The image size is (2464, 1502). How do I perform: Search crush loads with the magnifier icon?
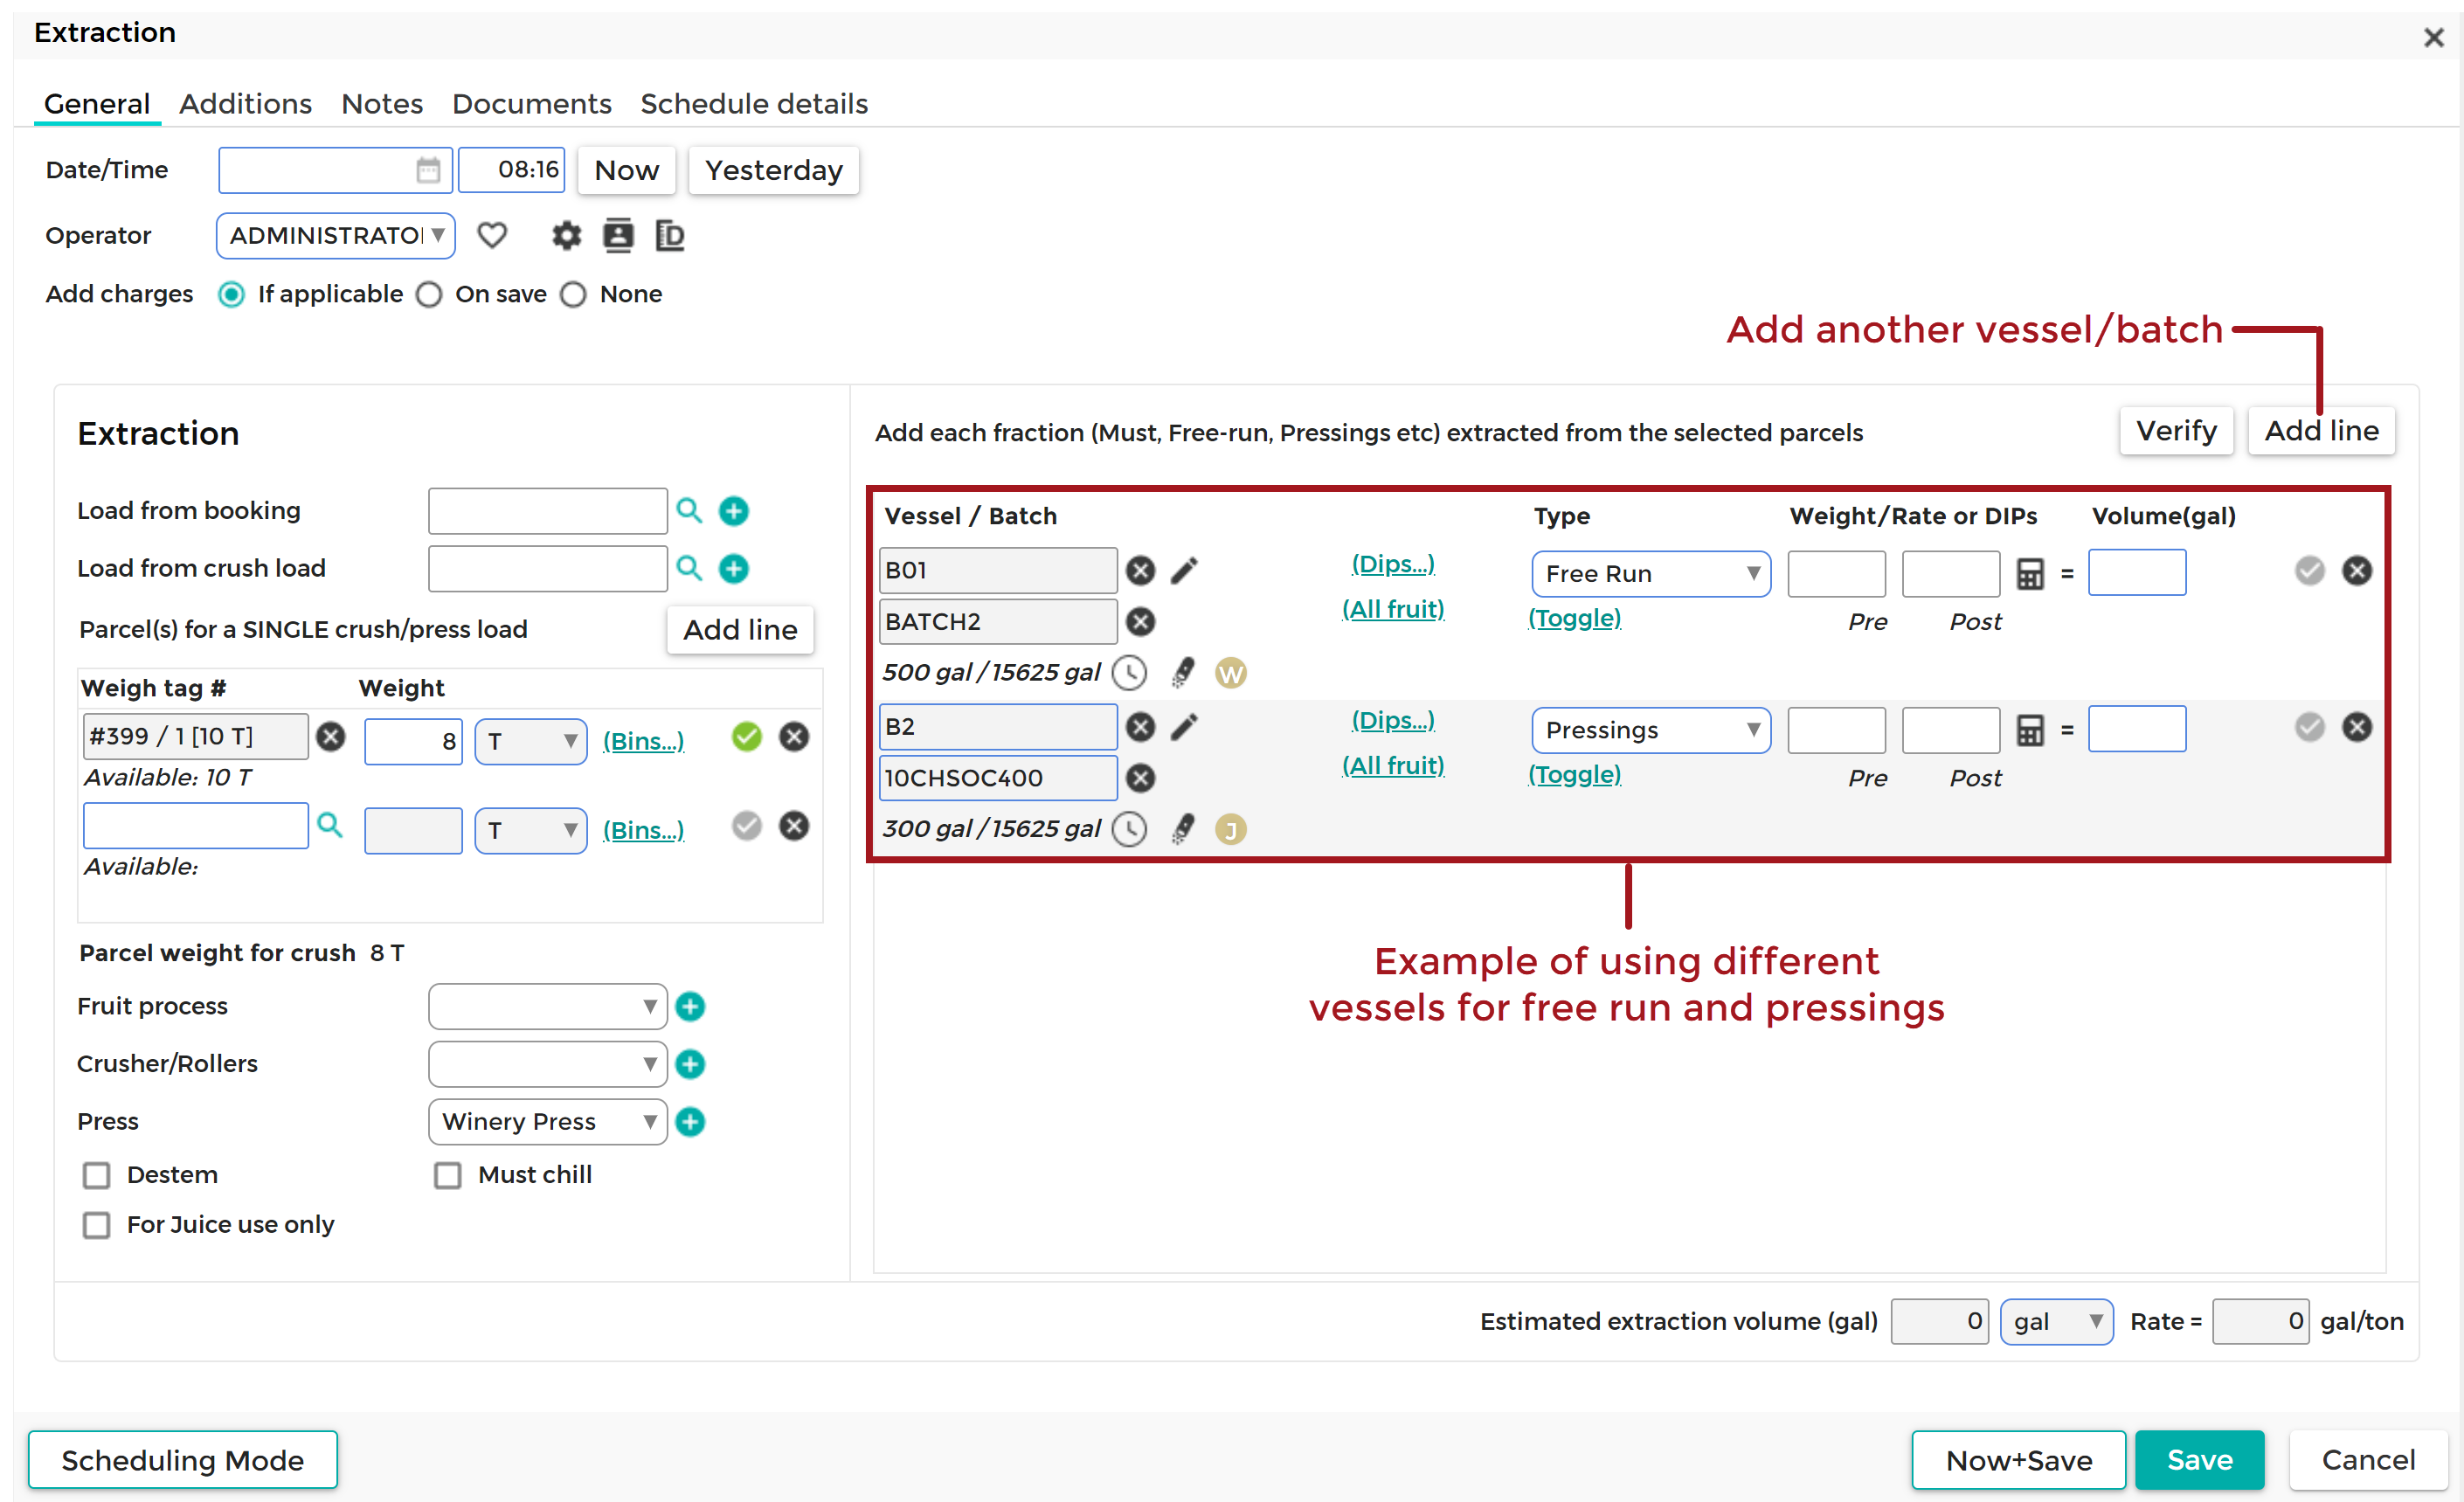click(x=689, y=568)
